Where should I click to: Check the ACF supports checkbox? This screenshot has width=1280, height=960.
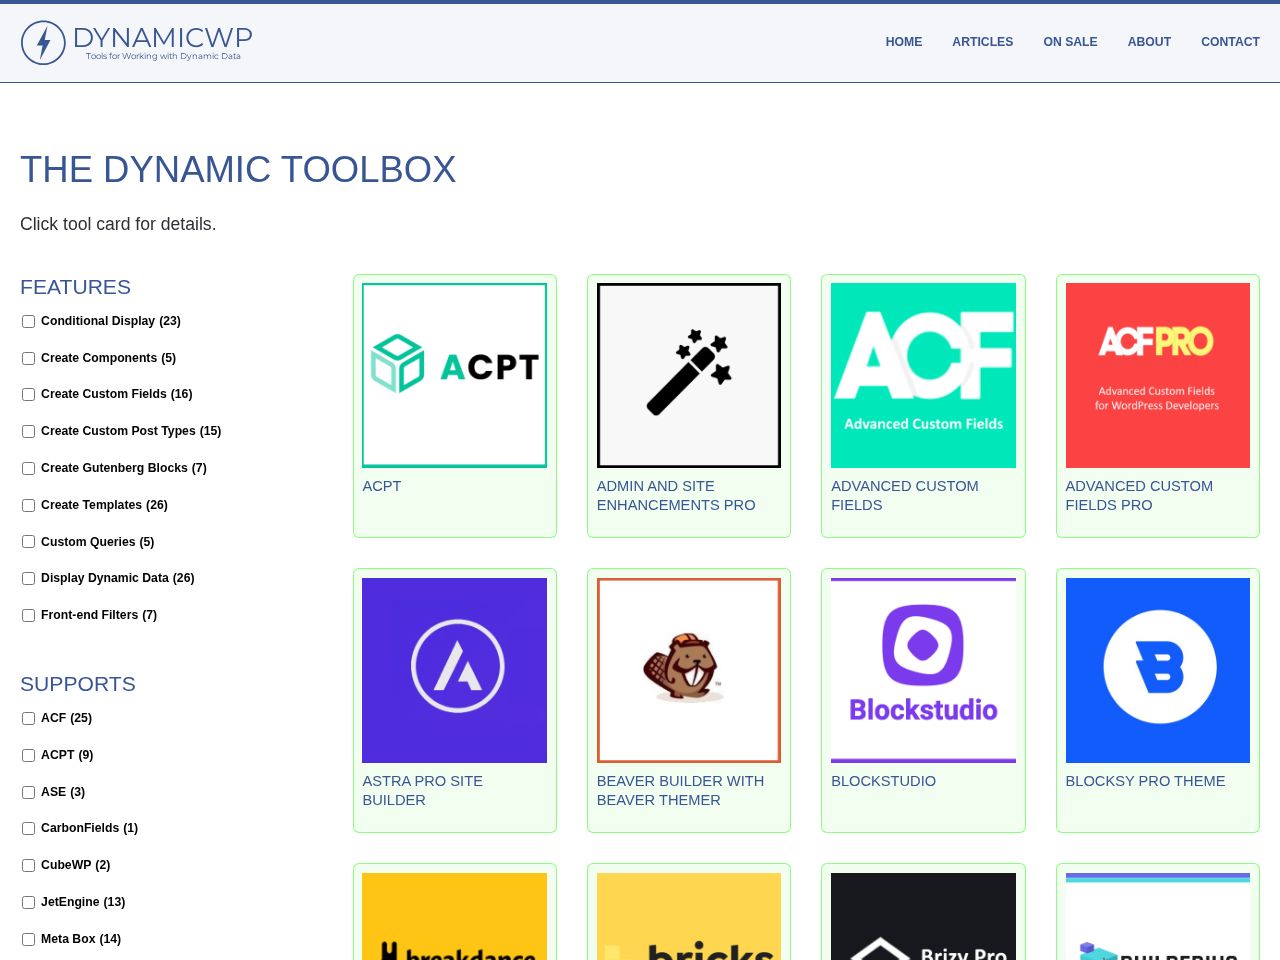click(x=28, y=718)
